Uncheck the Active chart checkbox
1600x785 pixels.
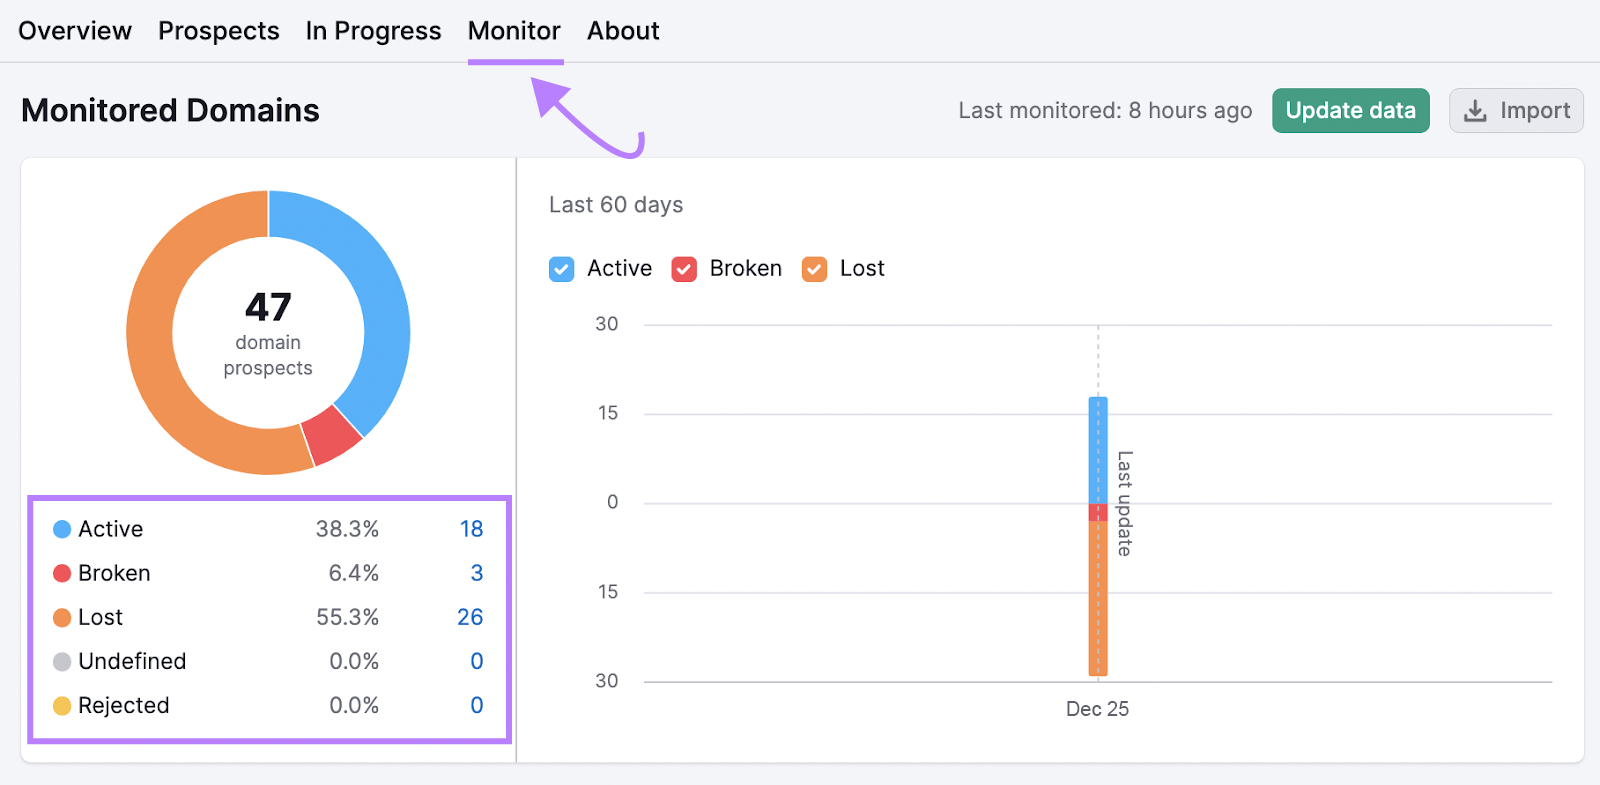[562, 269]
